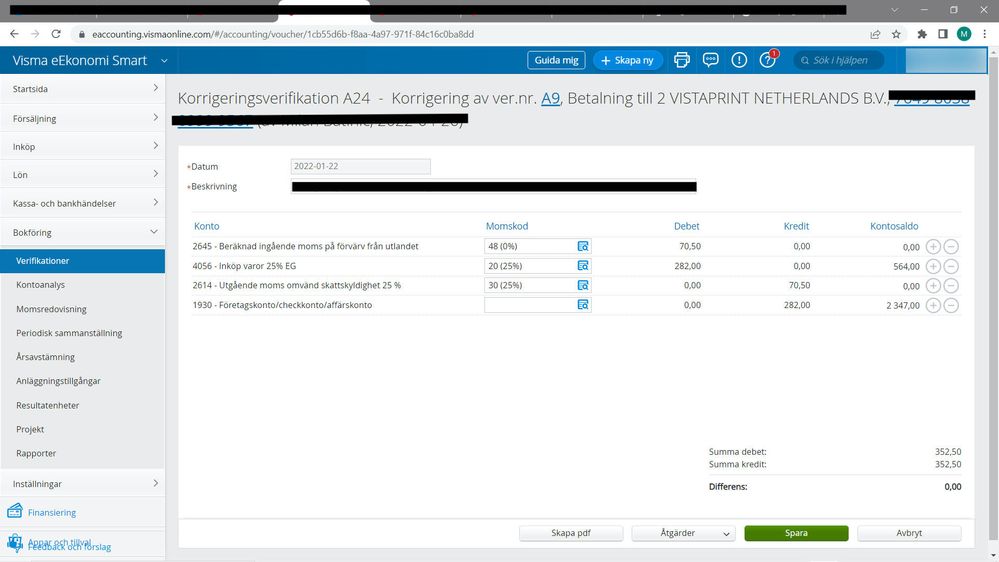Open help icon with notification badge

tap(767, 60)
